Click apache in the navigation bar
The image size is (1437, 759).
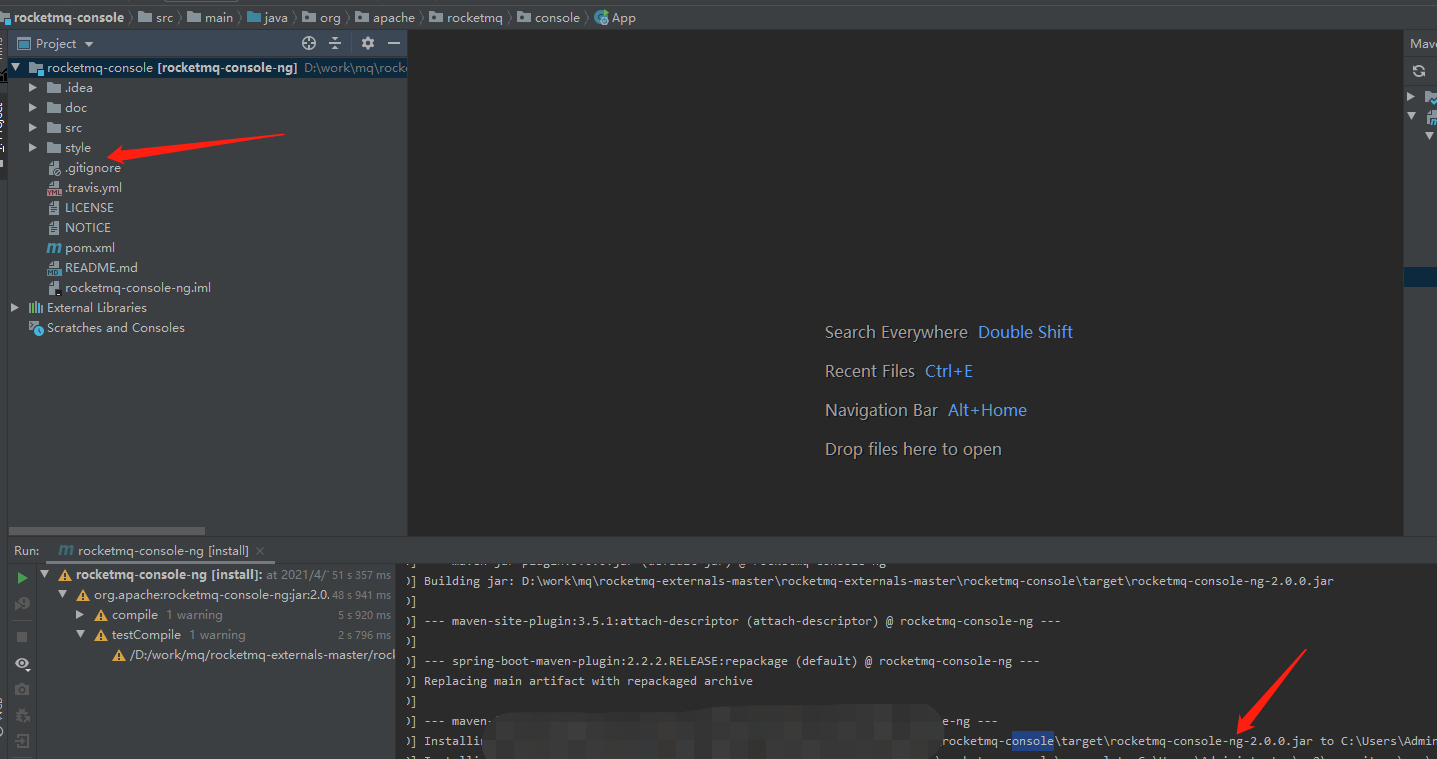[394, 17]
